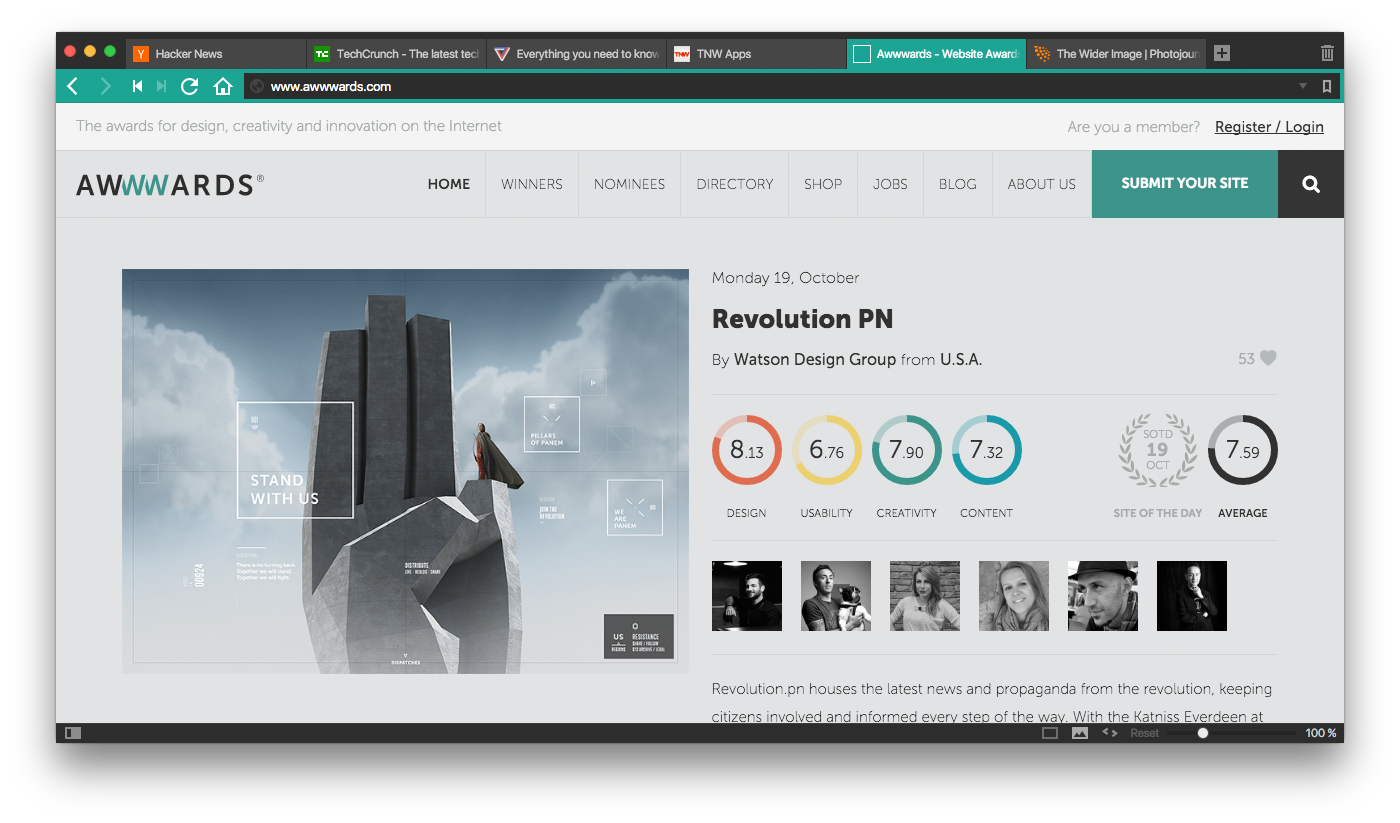Image resolution: width=1400 pixels, height=823 pixels.
Task: Click the Submit Your Site button
Action: pos(1185,184)
